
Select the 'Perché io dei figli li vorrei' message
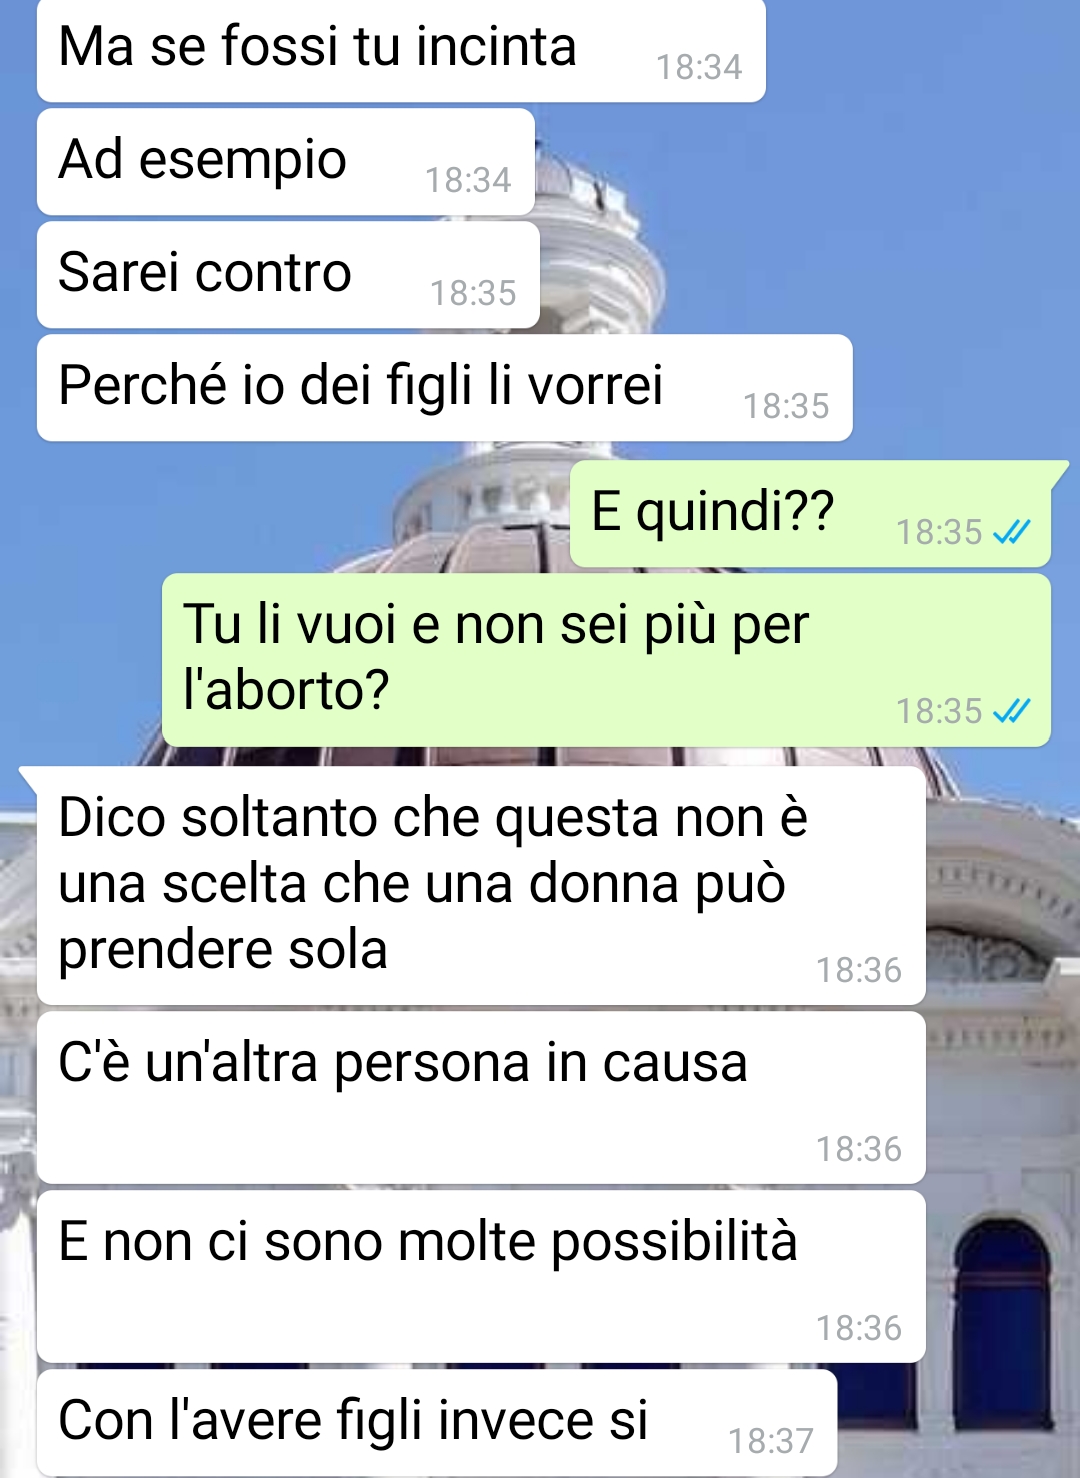click(x=444, y=388)
